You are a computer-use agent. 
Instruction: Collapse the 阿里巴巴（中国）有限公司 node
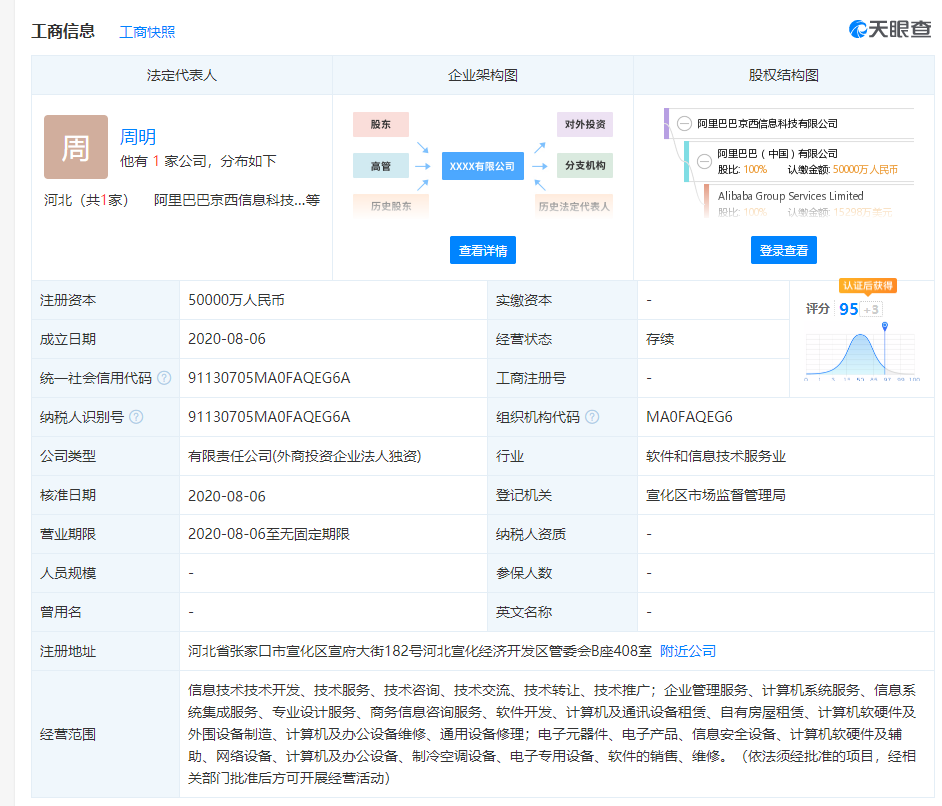point(704,161)
